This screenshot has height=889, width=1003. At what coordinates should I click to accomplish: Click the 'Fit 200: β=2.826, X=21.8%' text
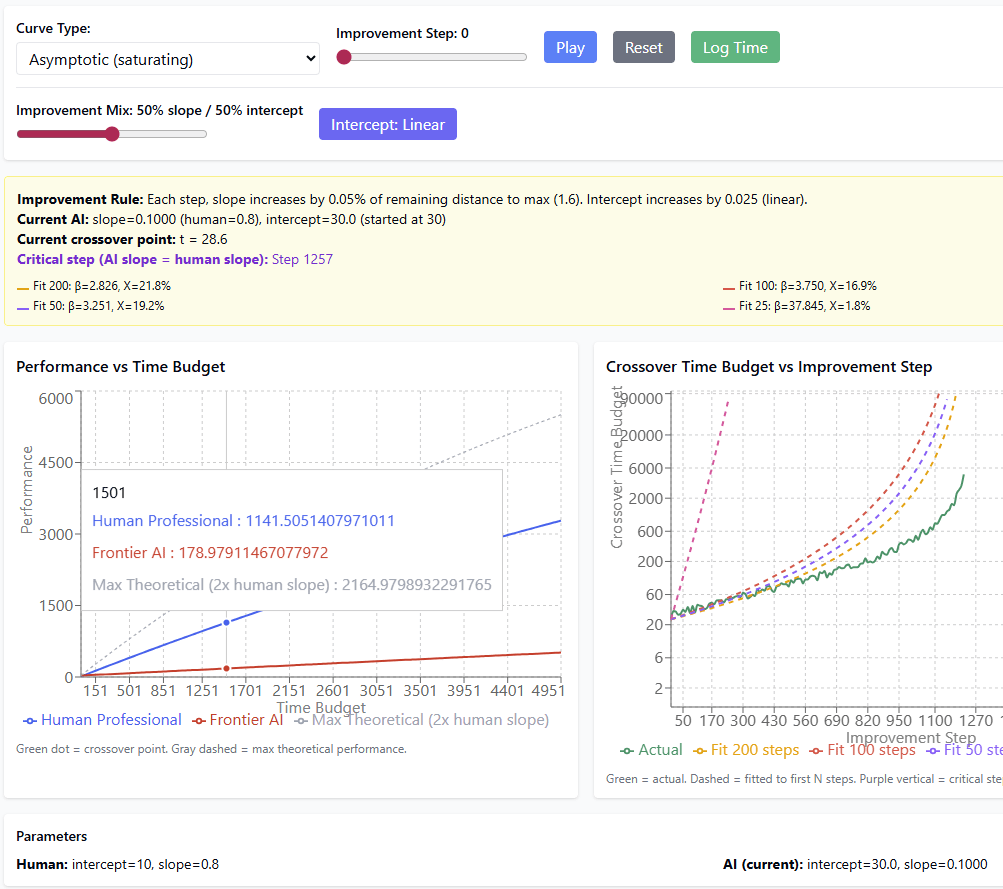[x=102, y=286]
